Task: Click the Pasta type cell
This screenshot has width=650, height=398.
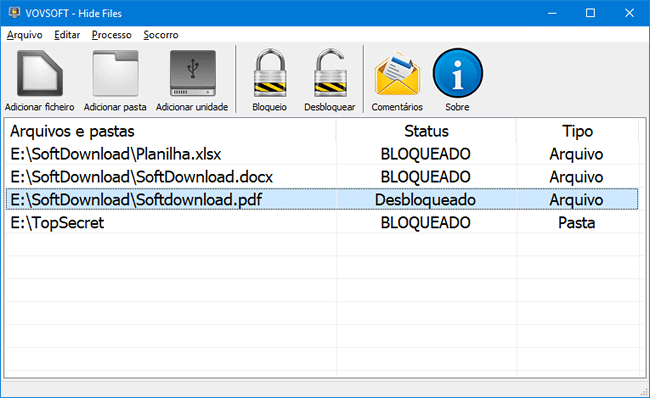Action: [x=577, y=223]
